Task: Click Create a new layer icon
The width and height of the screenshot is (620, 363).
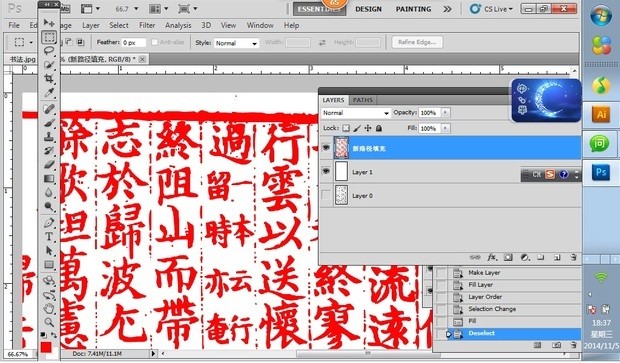Action: (557, 257)
